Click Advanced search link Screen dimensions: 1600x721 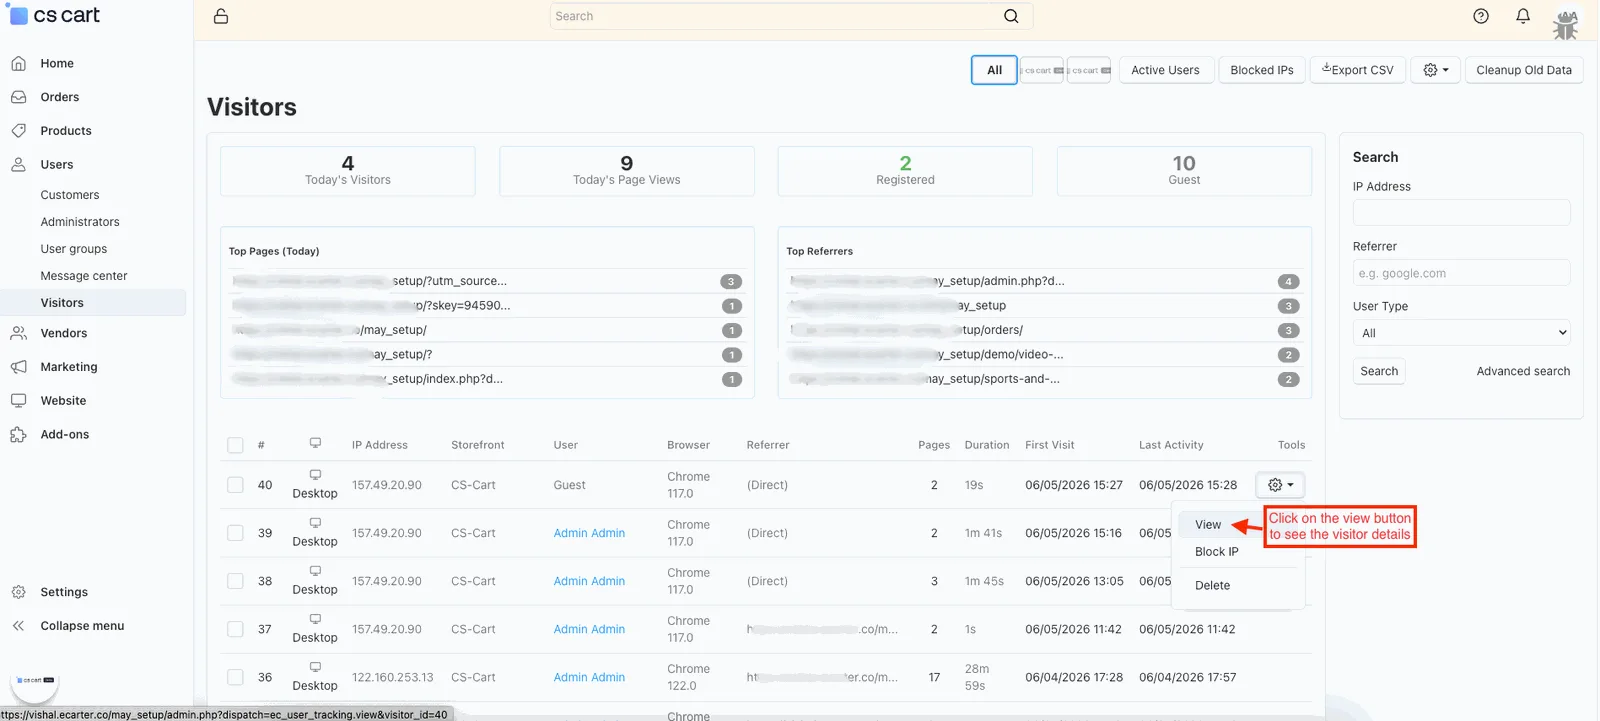pyautogui.click(x=1523, y=371)
